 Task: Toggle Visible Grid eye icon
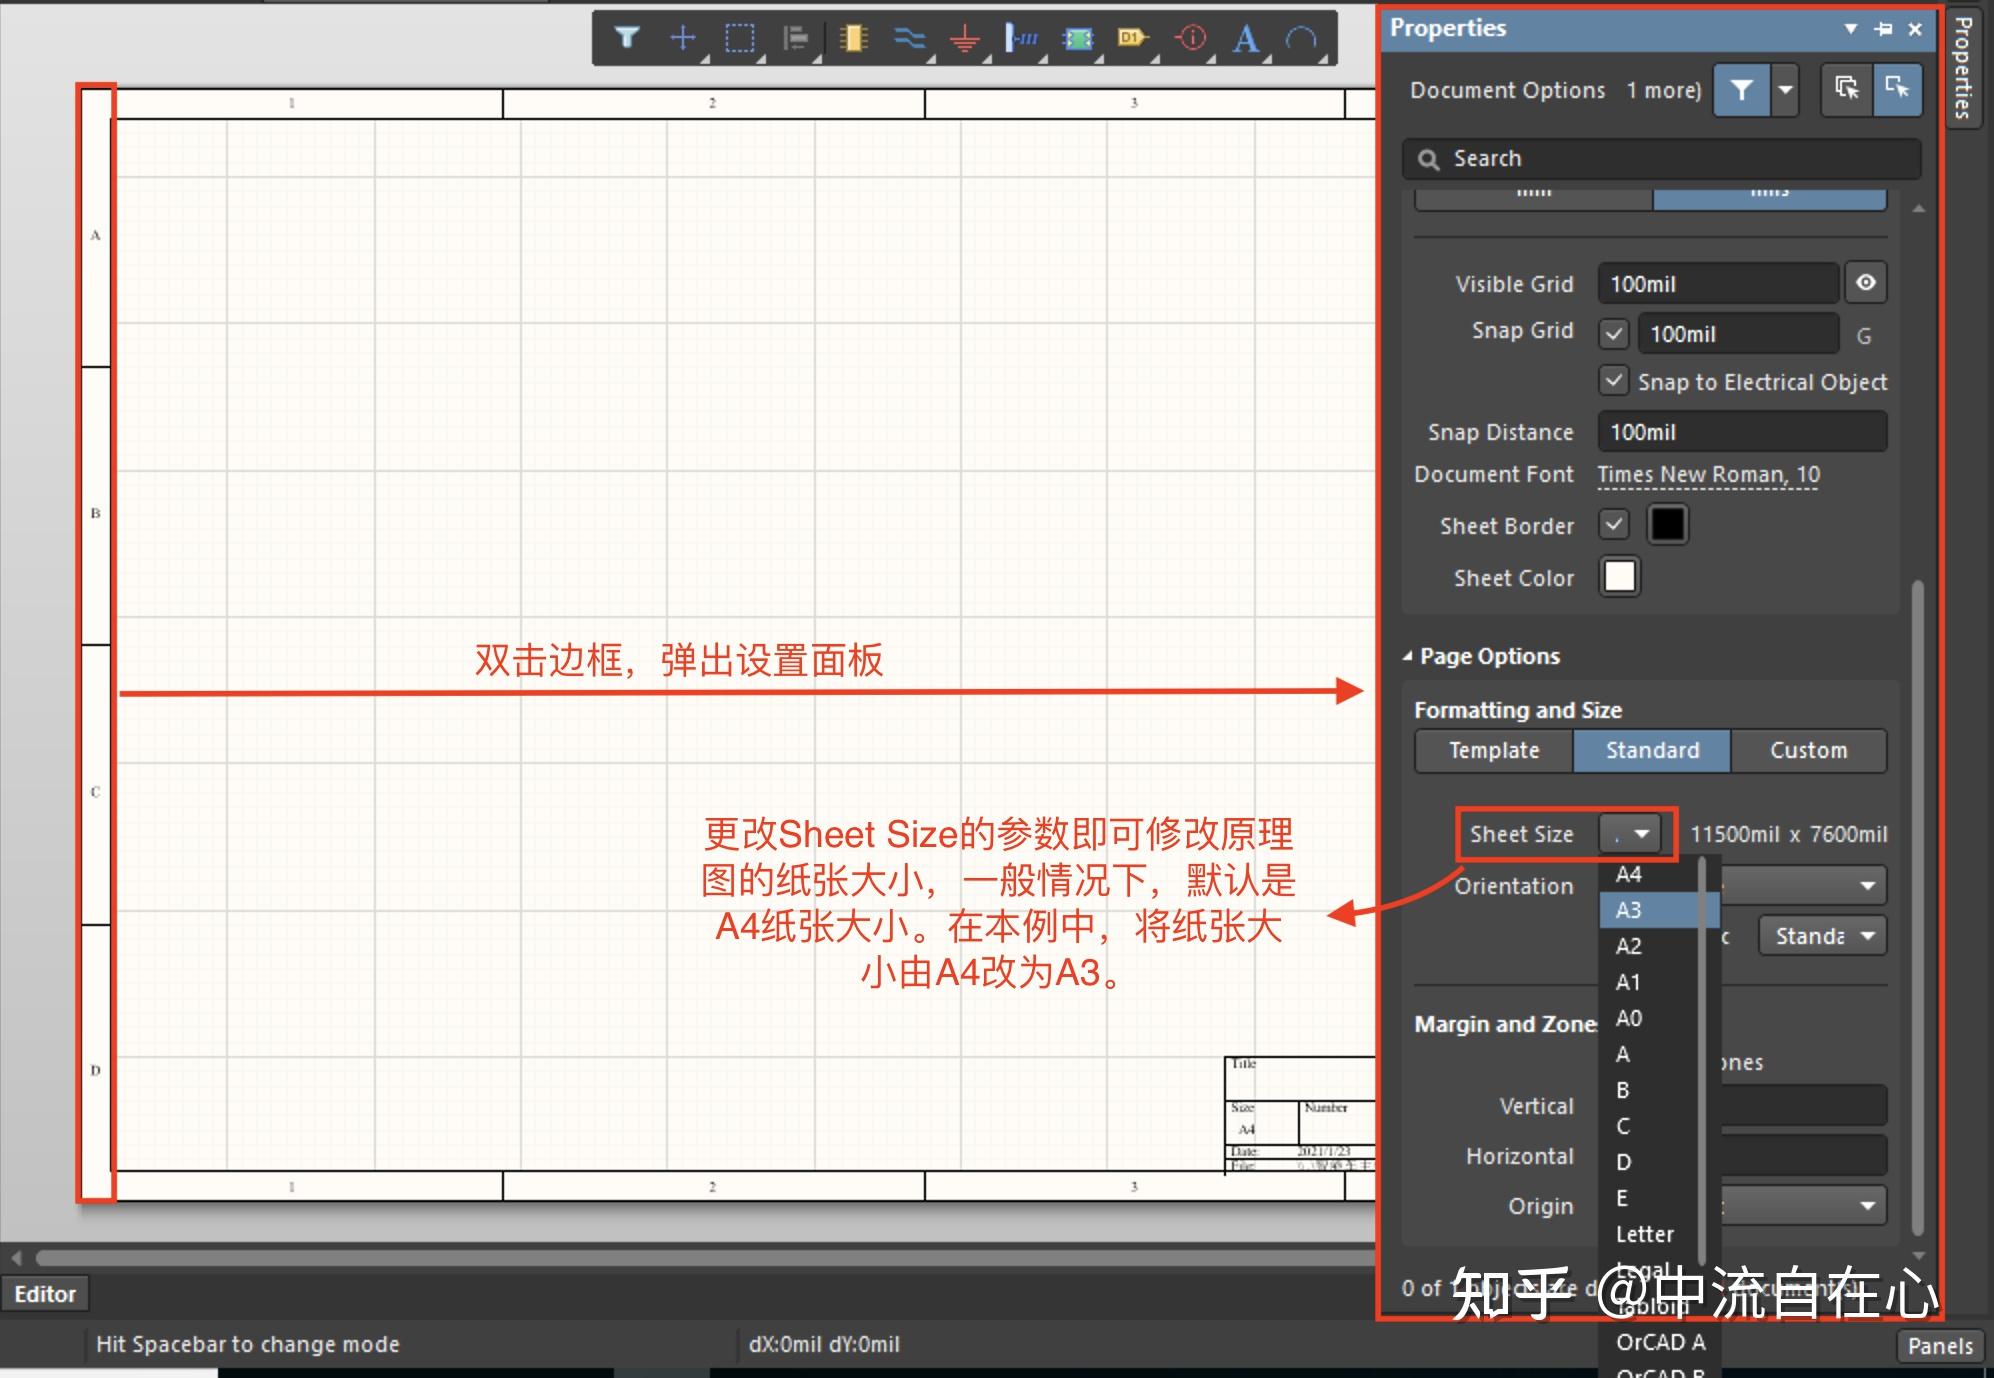(1866, 283)
